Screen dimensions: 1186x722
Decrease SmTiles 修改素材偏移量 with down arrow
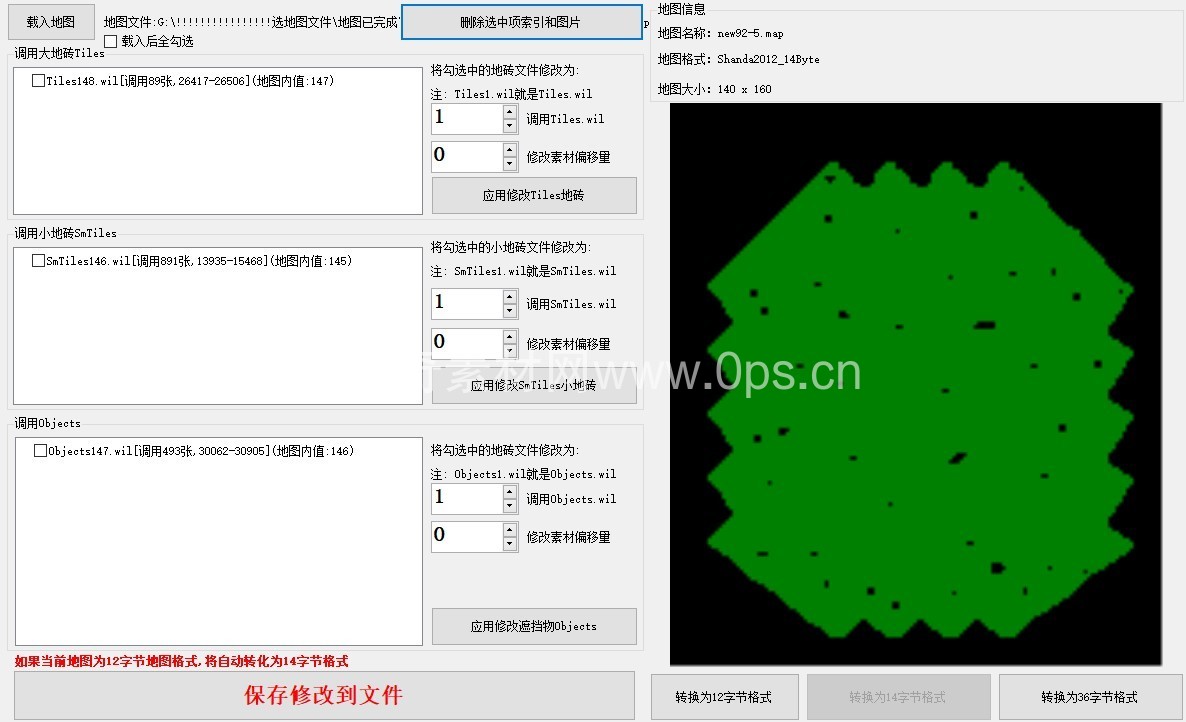510,350
